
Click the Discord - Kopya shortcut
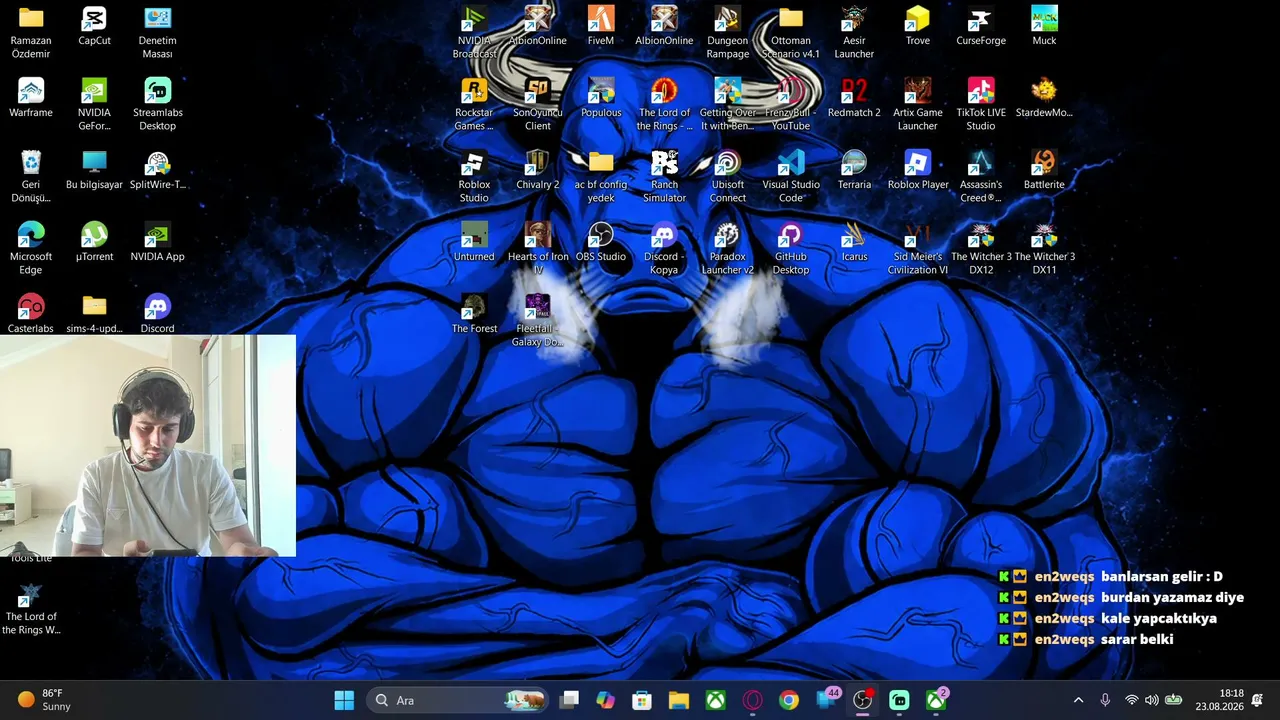664,249
